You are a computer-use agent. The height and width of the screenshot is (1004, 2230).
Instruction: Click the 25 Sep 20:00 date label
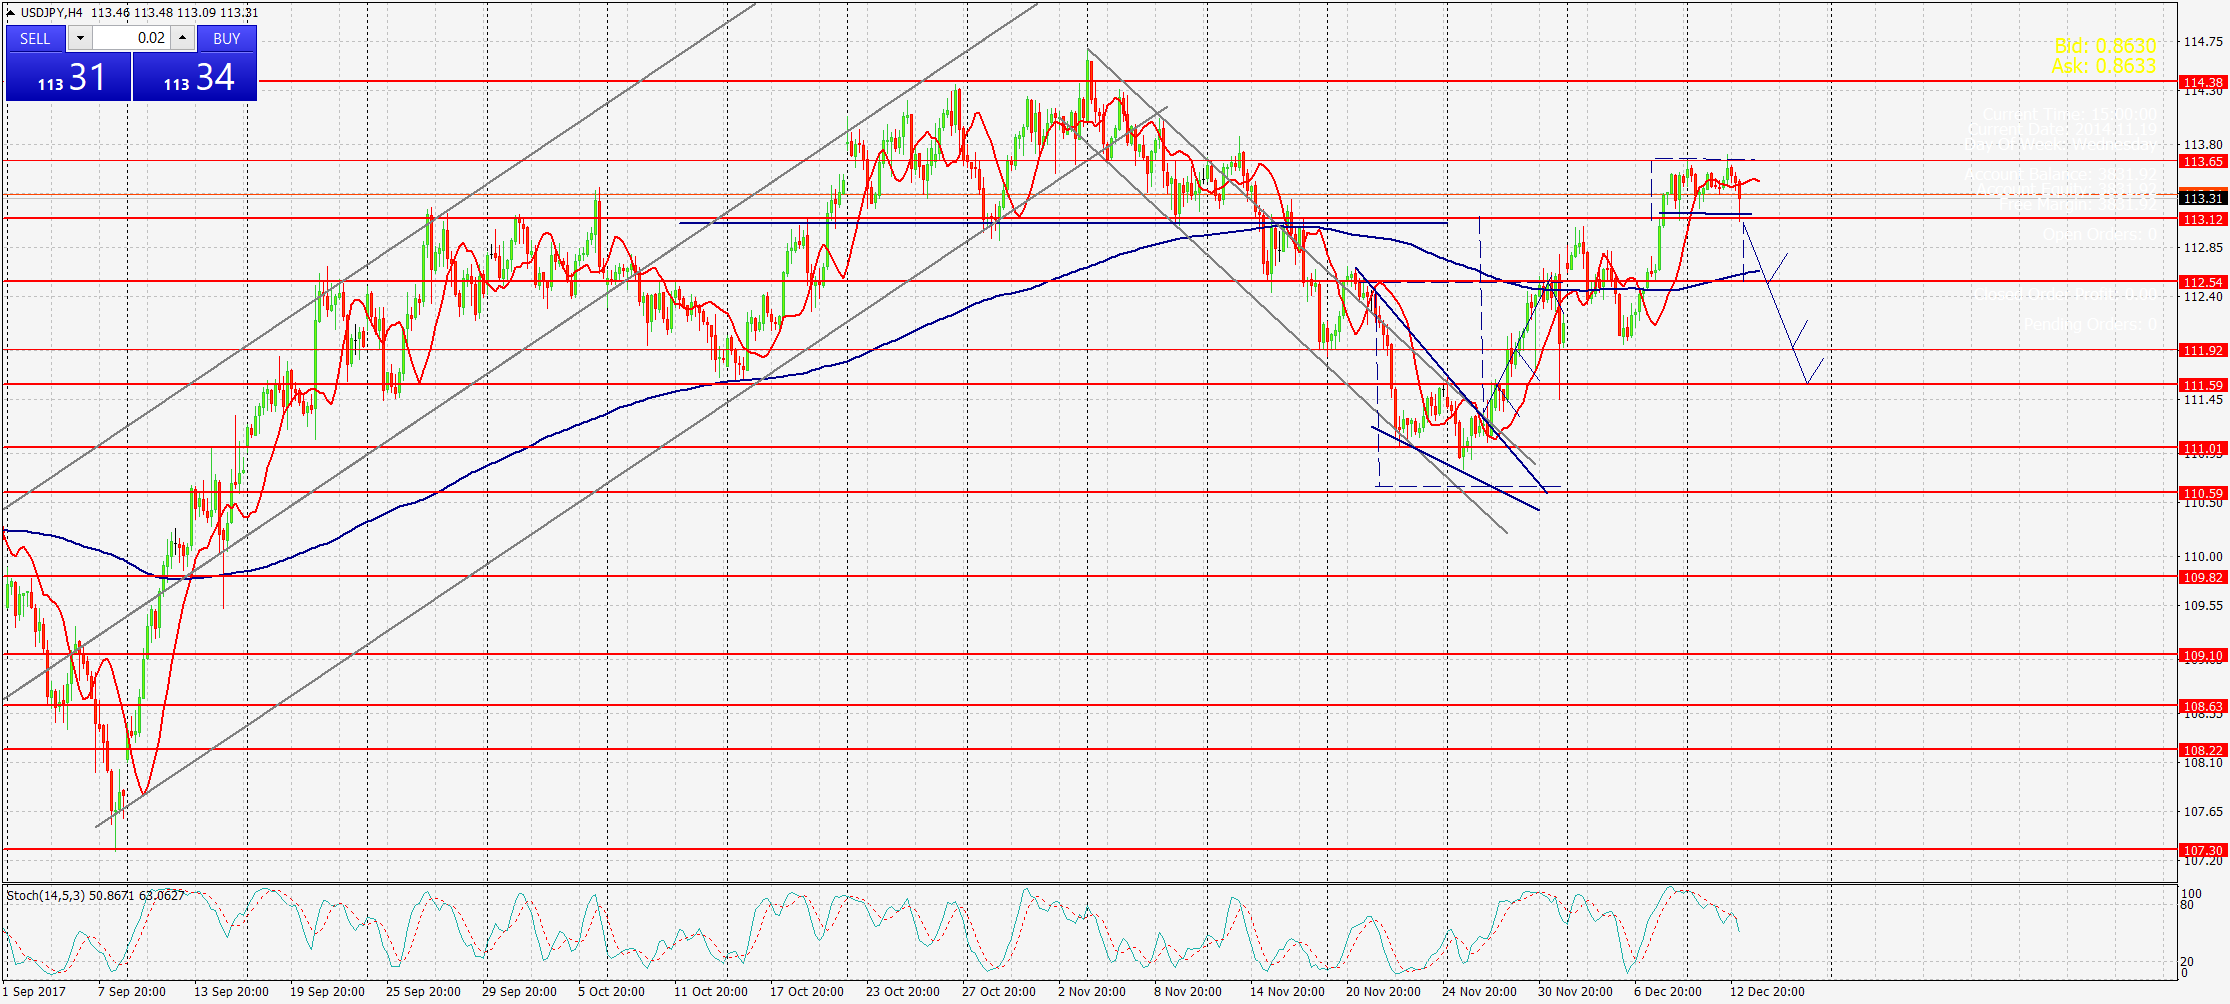(x=423, y=992)
